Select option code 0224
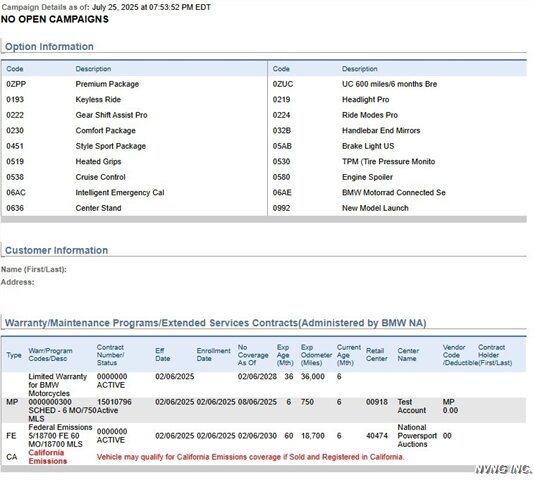Image resolution: width=533 pixels, height=480 pixels. (281, 115)
